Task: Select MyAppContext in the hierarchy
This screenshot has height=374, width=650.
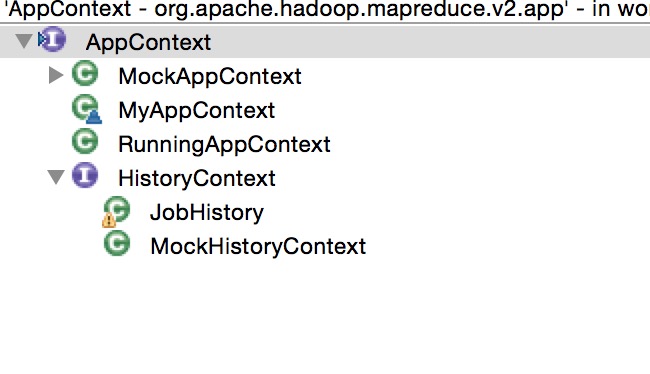Action: [196, 111]
